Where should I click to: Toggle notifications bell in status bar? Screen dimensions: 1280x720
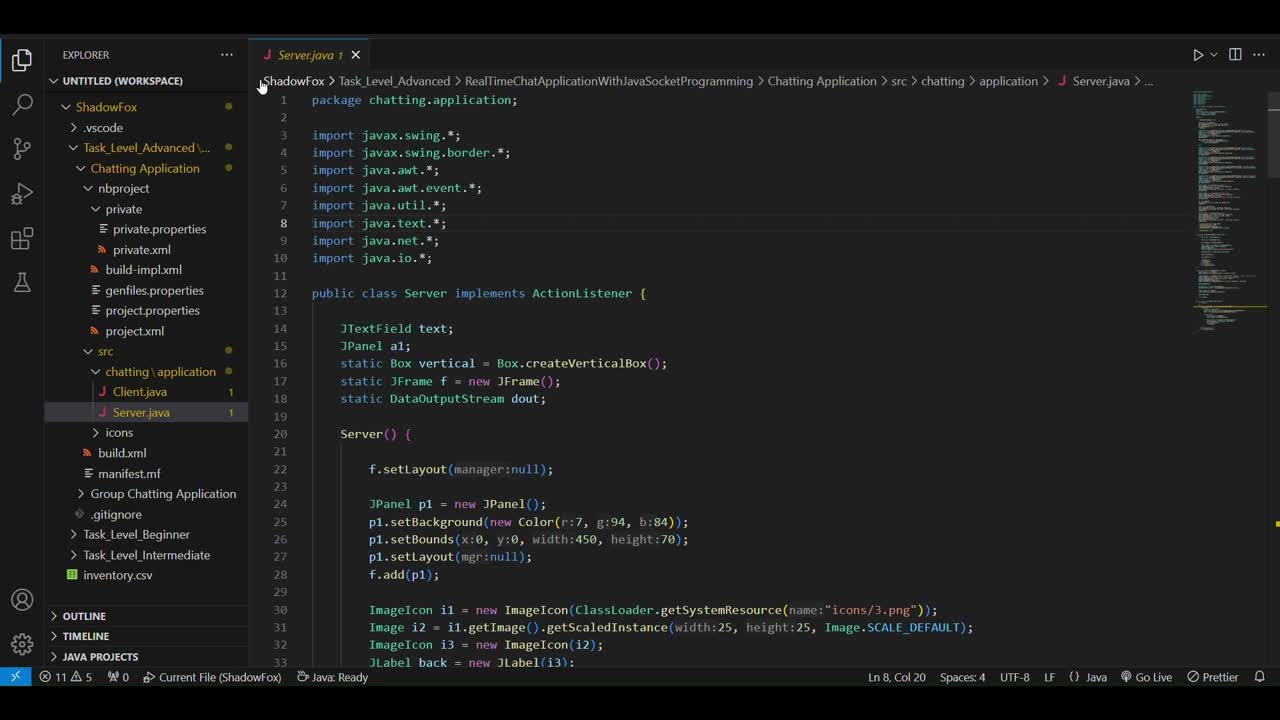(1260, 677)
